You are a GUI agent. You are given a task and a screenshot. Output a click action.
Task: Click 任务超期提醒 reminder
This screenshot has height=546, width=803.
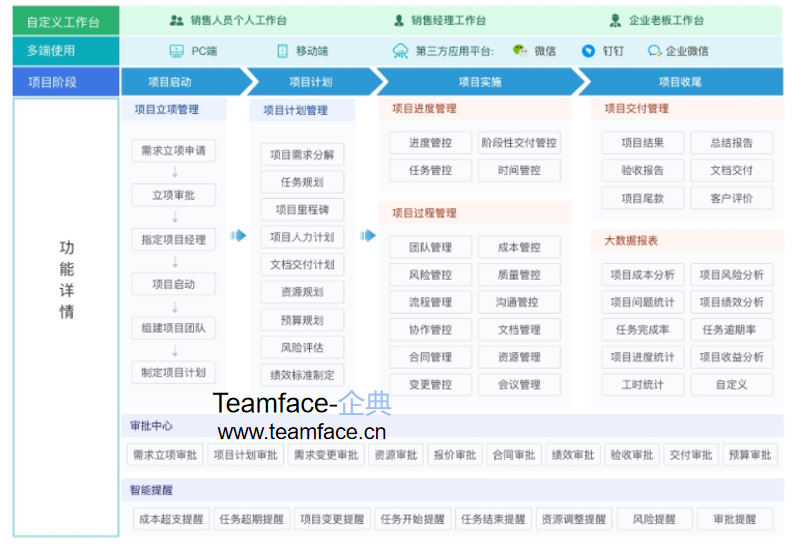coord(251,519)
